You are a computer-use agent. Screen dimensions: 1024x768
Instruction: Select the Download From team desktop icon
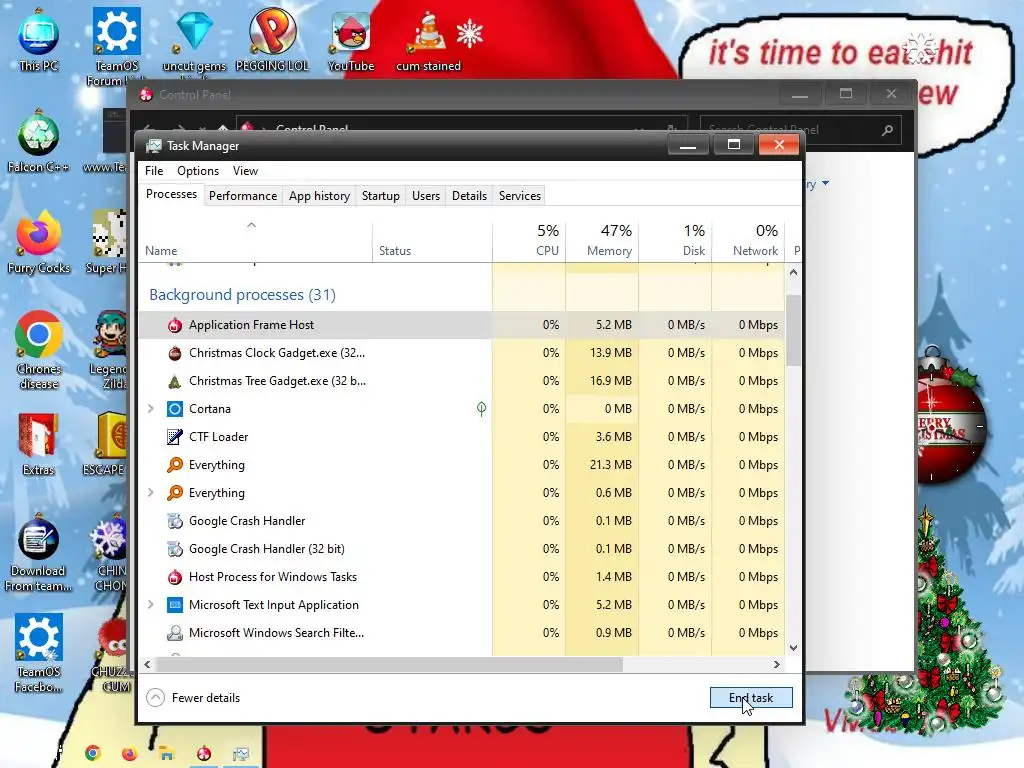tap(39, 554)
